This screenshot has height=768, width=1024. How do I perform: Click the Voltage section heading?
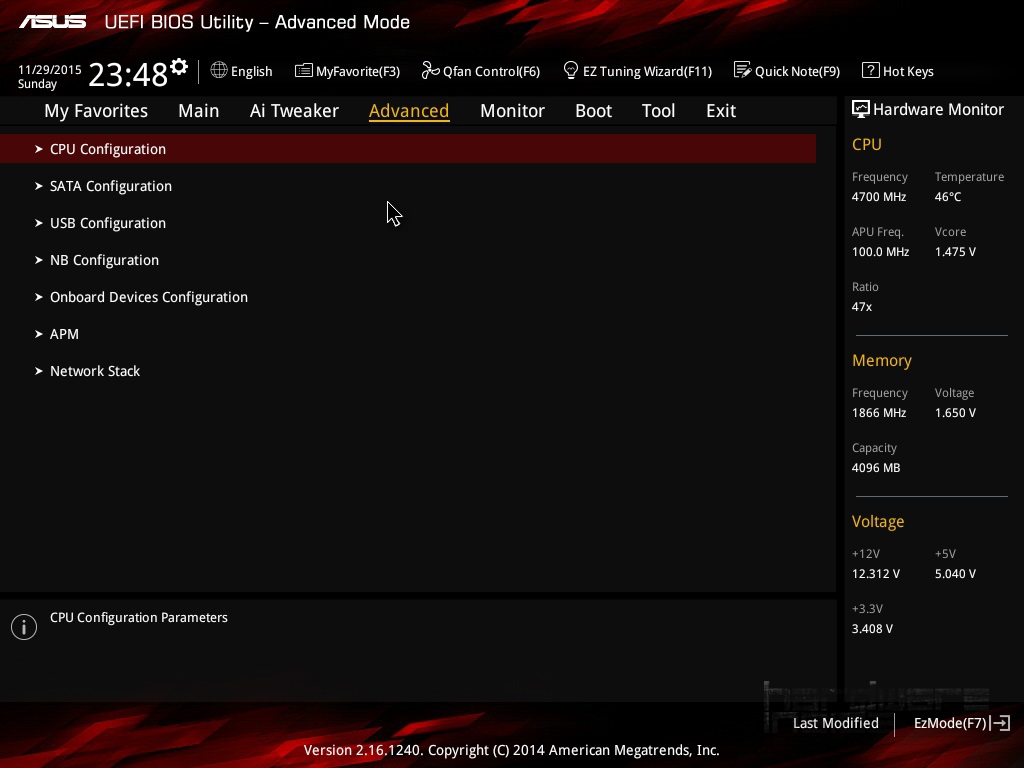[x=878, y=521]
